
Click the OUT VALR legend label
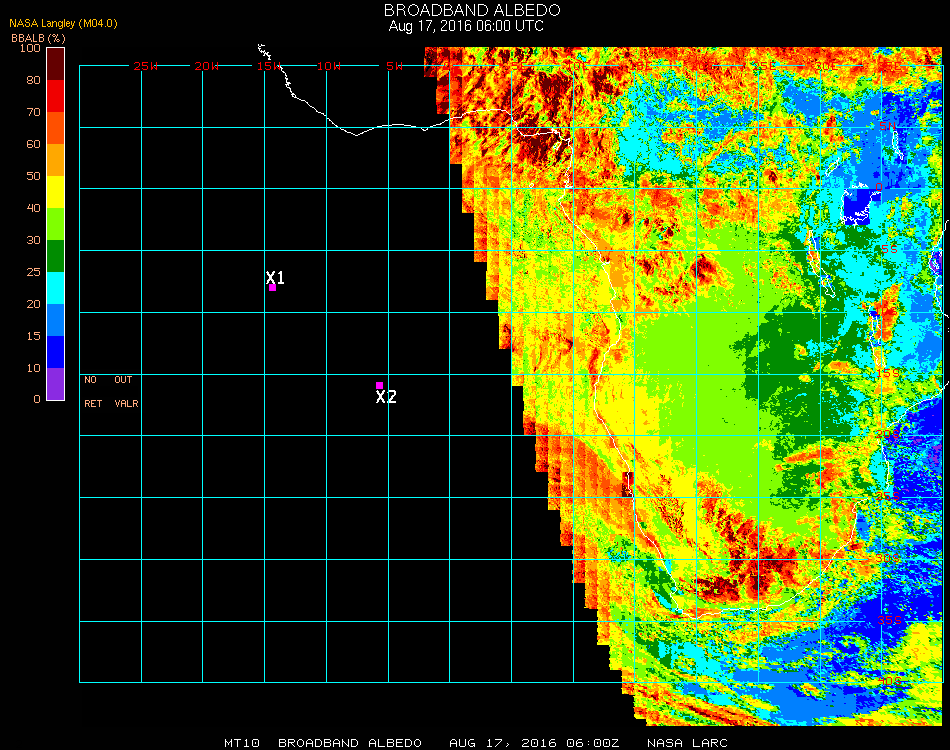tap(126, 392)
